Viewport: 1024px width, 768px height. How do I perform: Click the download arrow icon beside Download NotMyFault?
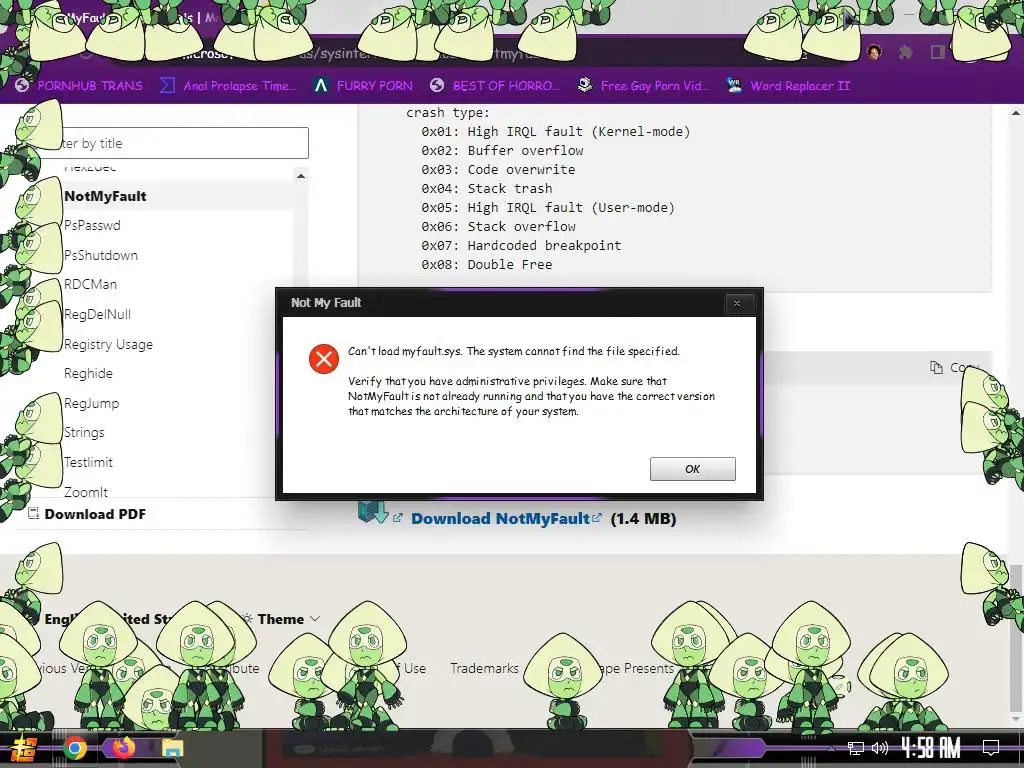point(374,513)
